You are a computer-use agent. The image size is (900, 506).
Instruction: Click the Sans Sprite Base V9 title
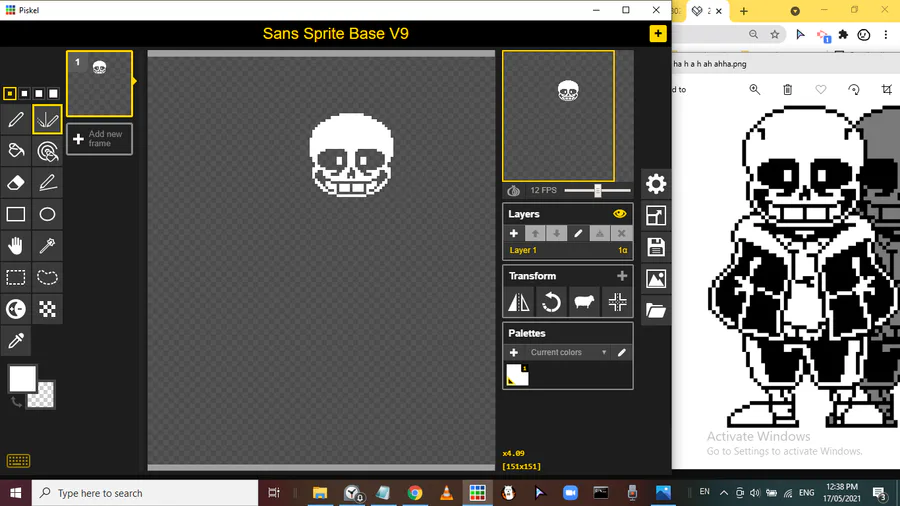336,33
